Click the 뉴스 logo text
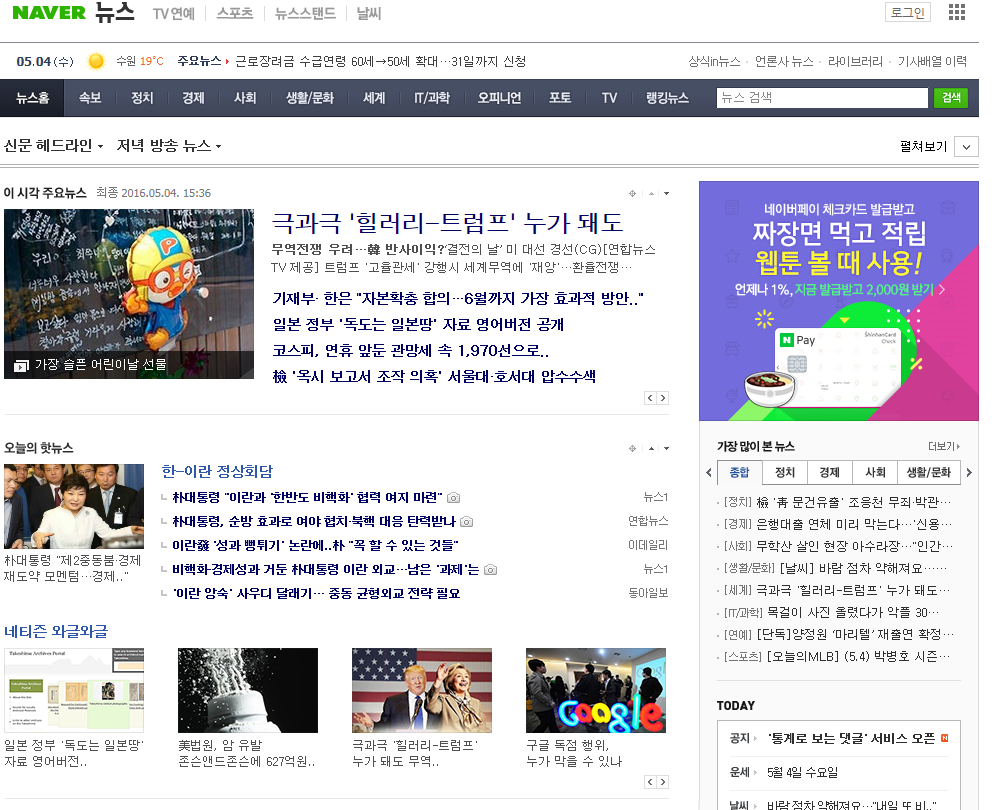 (115, 12)
